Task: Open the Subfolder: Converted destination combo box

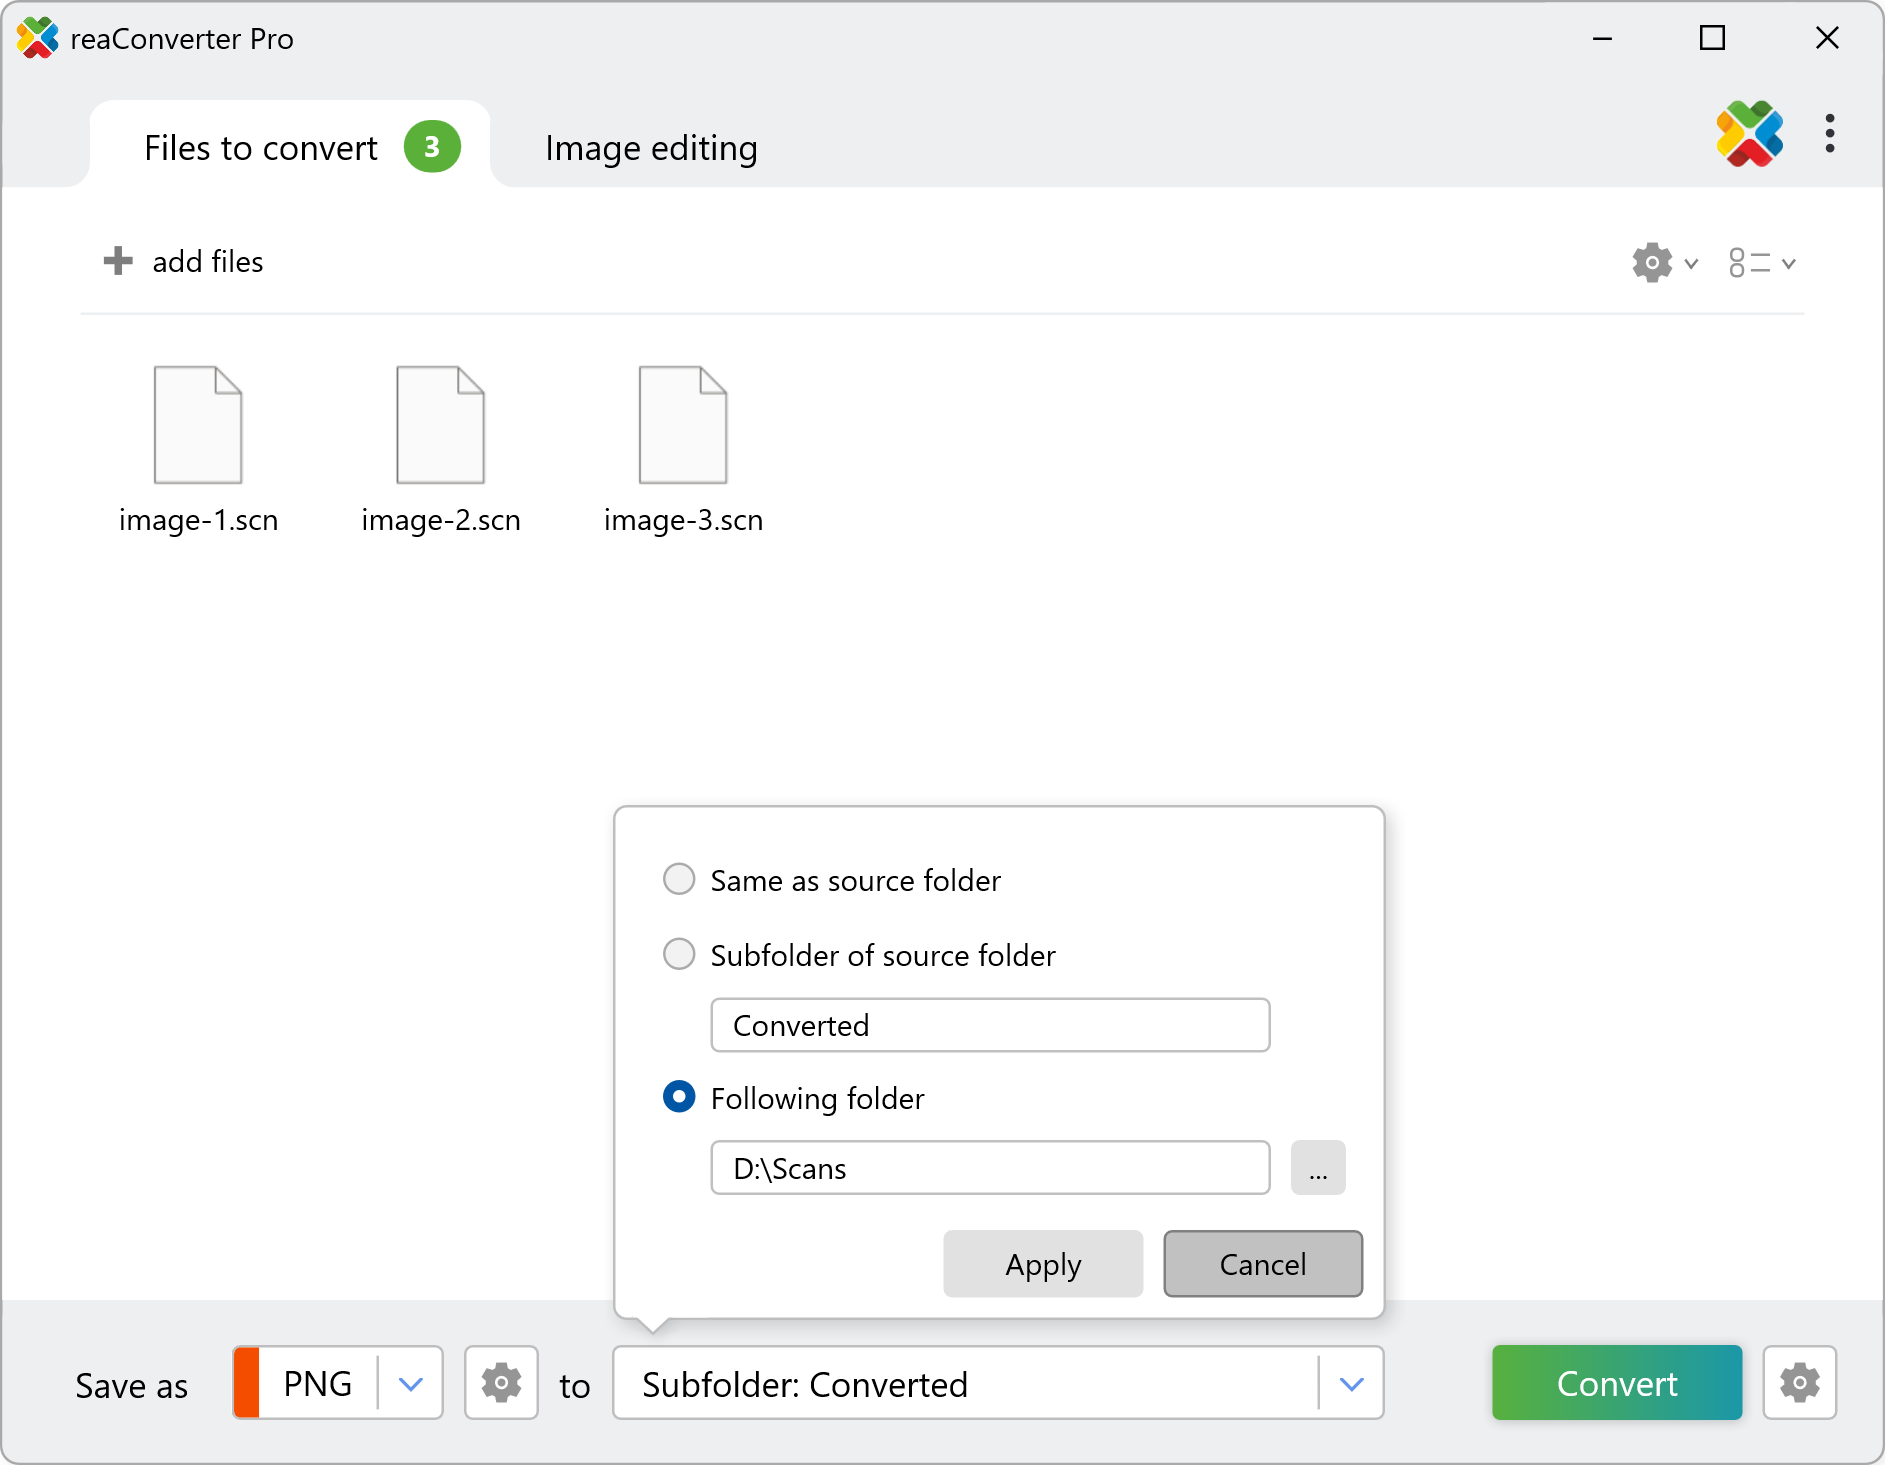Action: tap(965, 1384)
